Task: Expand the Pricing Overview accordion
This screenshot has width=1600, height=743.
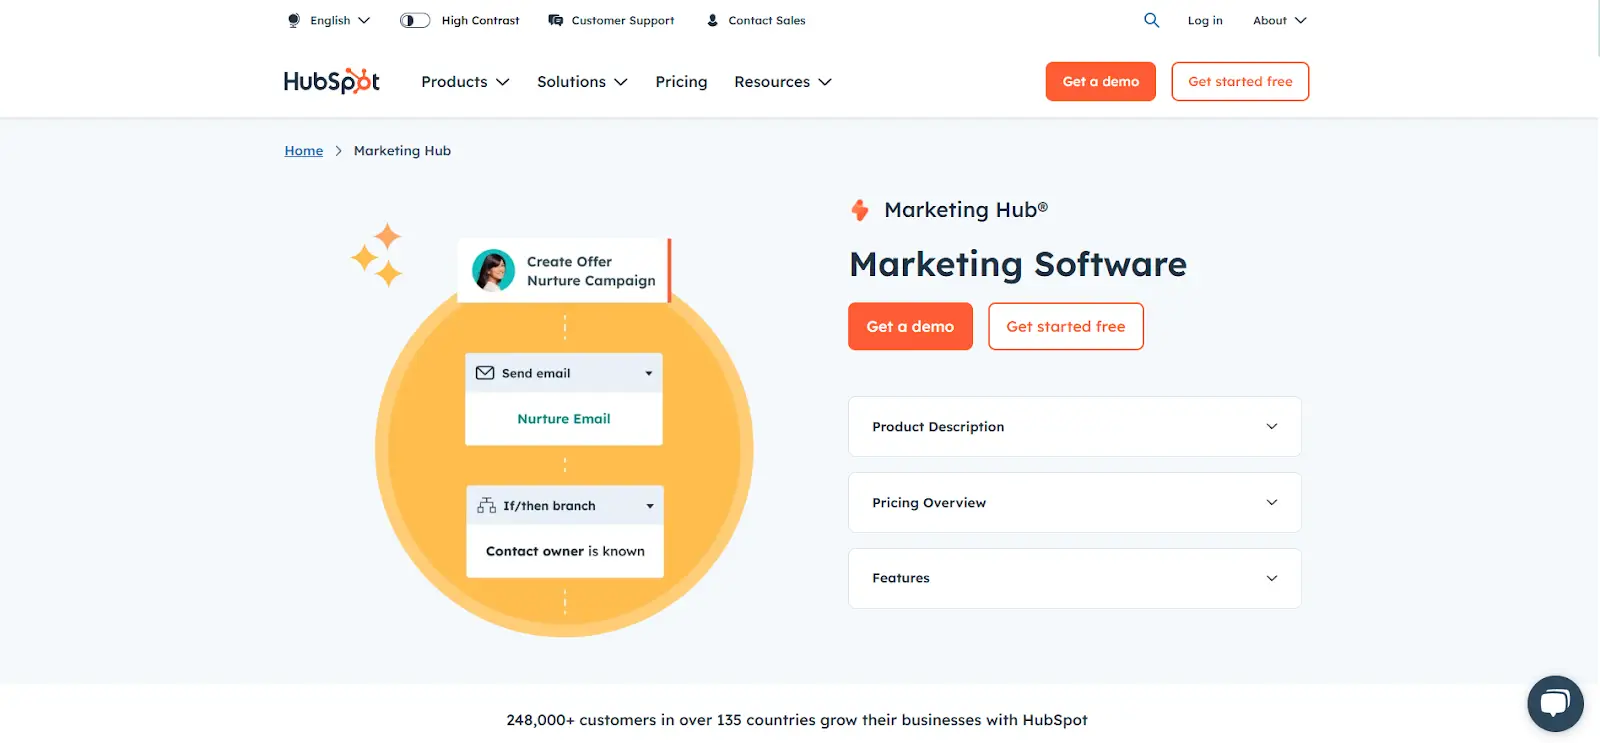Action: coord(1075,502)
